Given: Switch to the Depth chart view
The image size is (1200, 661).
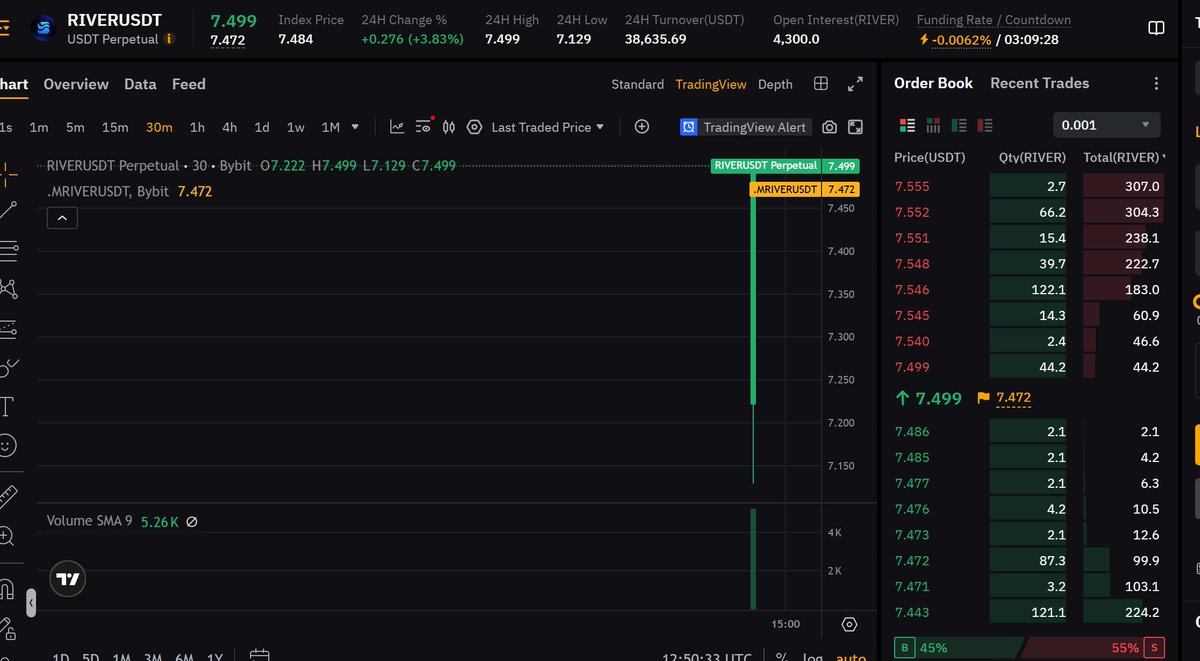Looking at the screenshot, I should coord(775,84).
